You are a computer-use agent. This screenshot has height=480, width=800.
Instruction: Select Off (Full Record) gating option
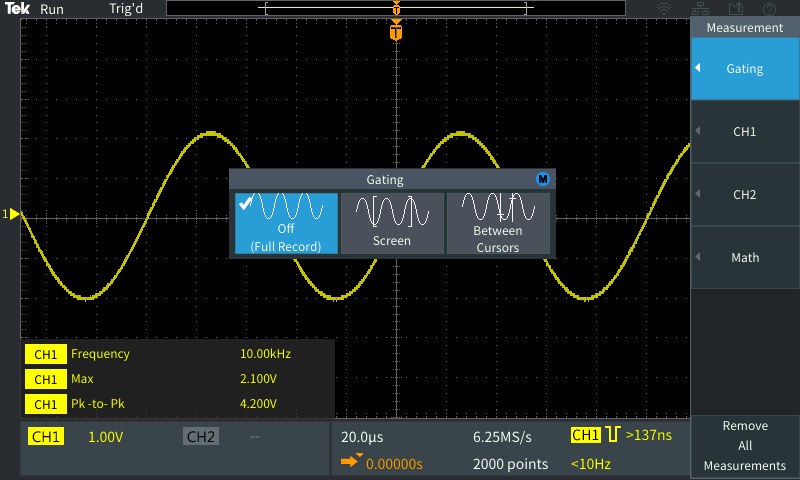tap(286, 223)
